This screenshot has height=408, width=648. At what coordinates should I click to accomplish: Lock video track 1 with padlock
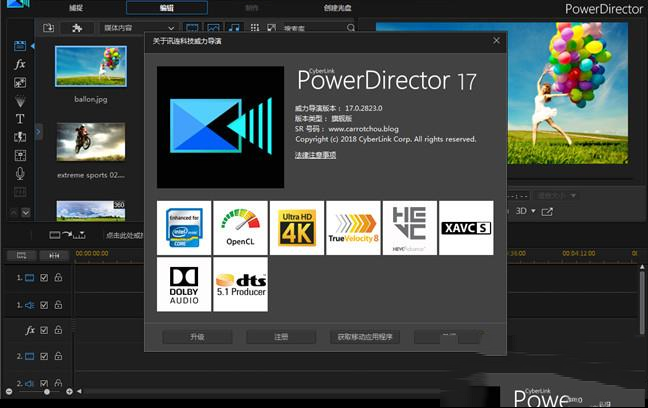(x=58, y=277)
